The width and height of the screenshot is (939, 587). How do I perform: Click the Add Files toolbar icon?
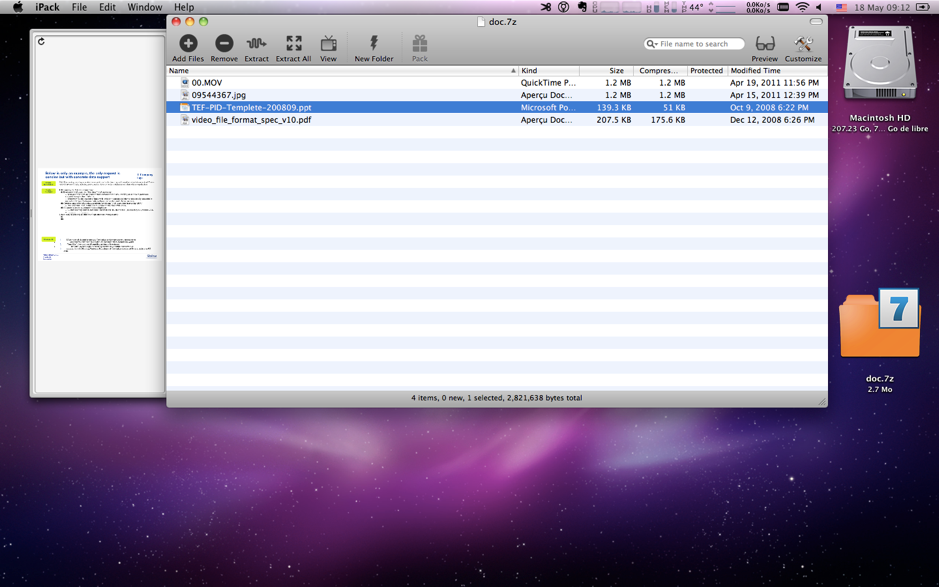188,43
